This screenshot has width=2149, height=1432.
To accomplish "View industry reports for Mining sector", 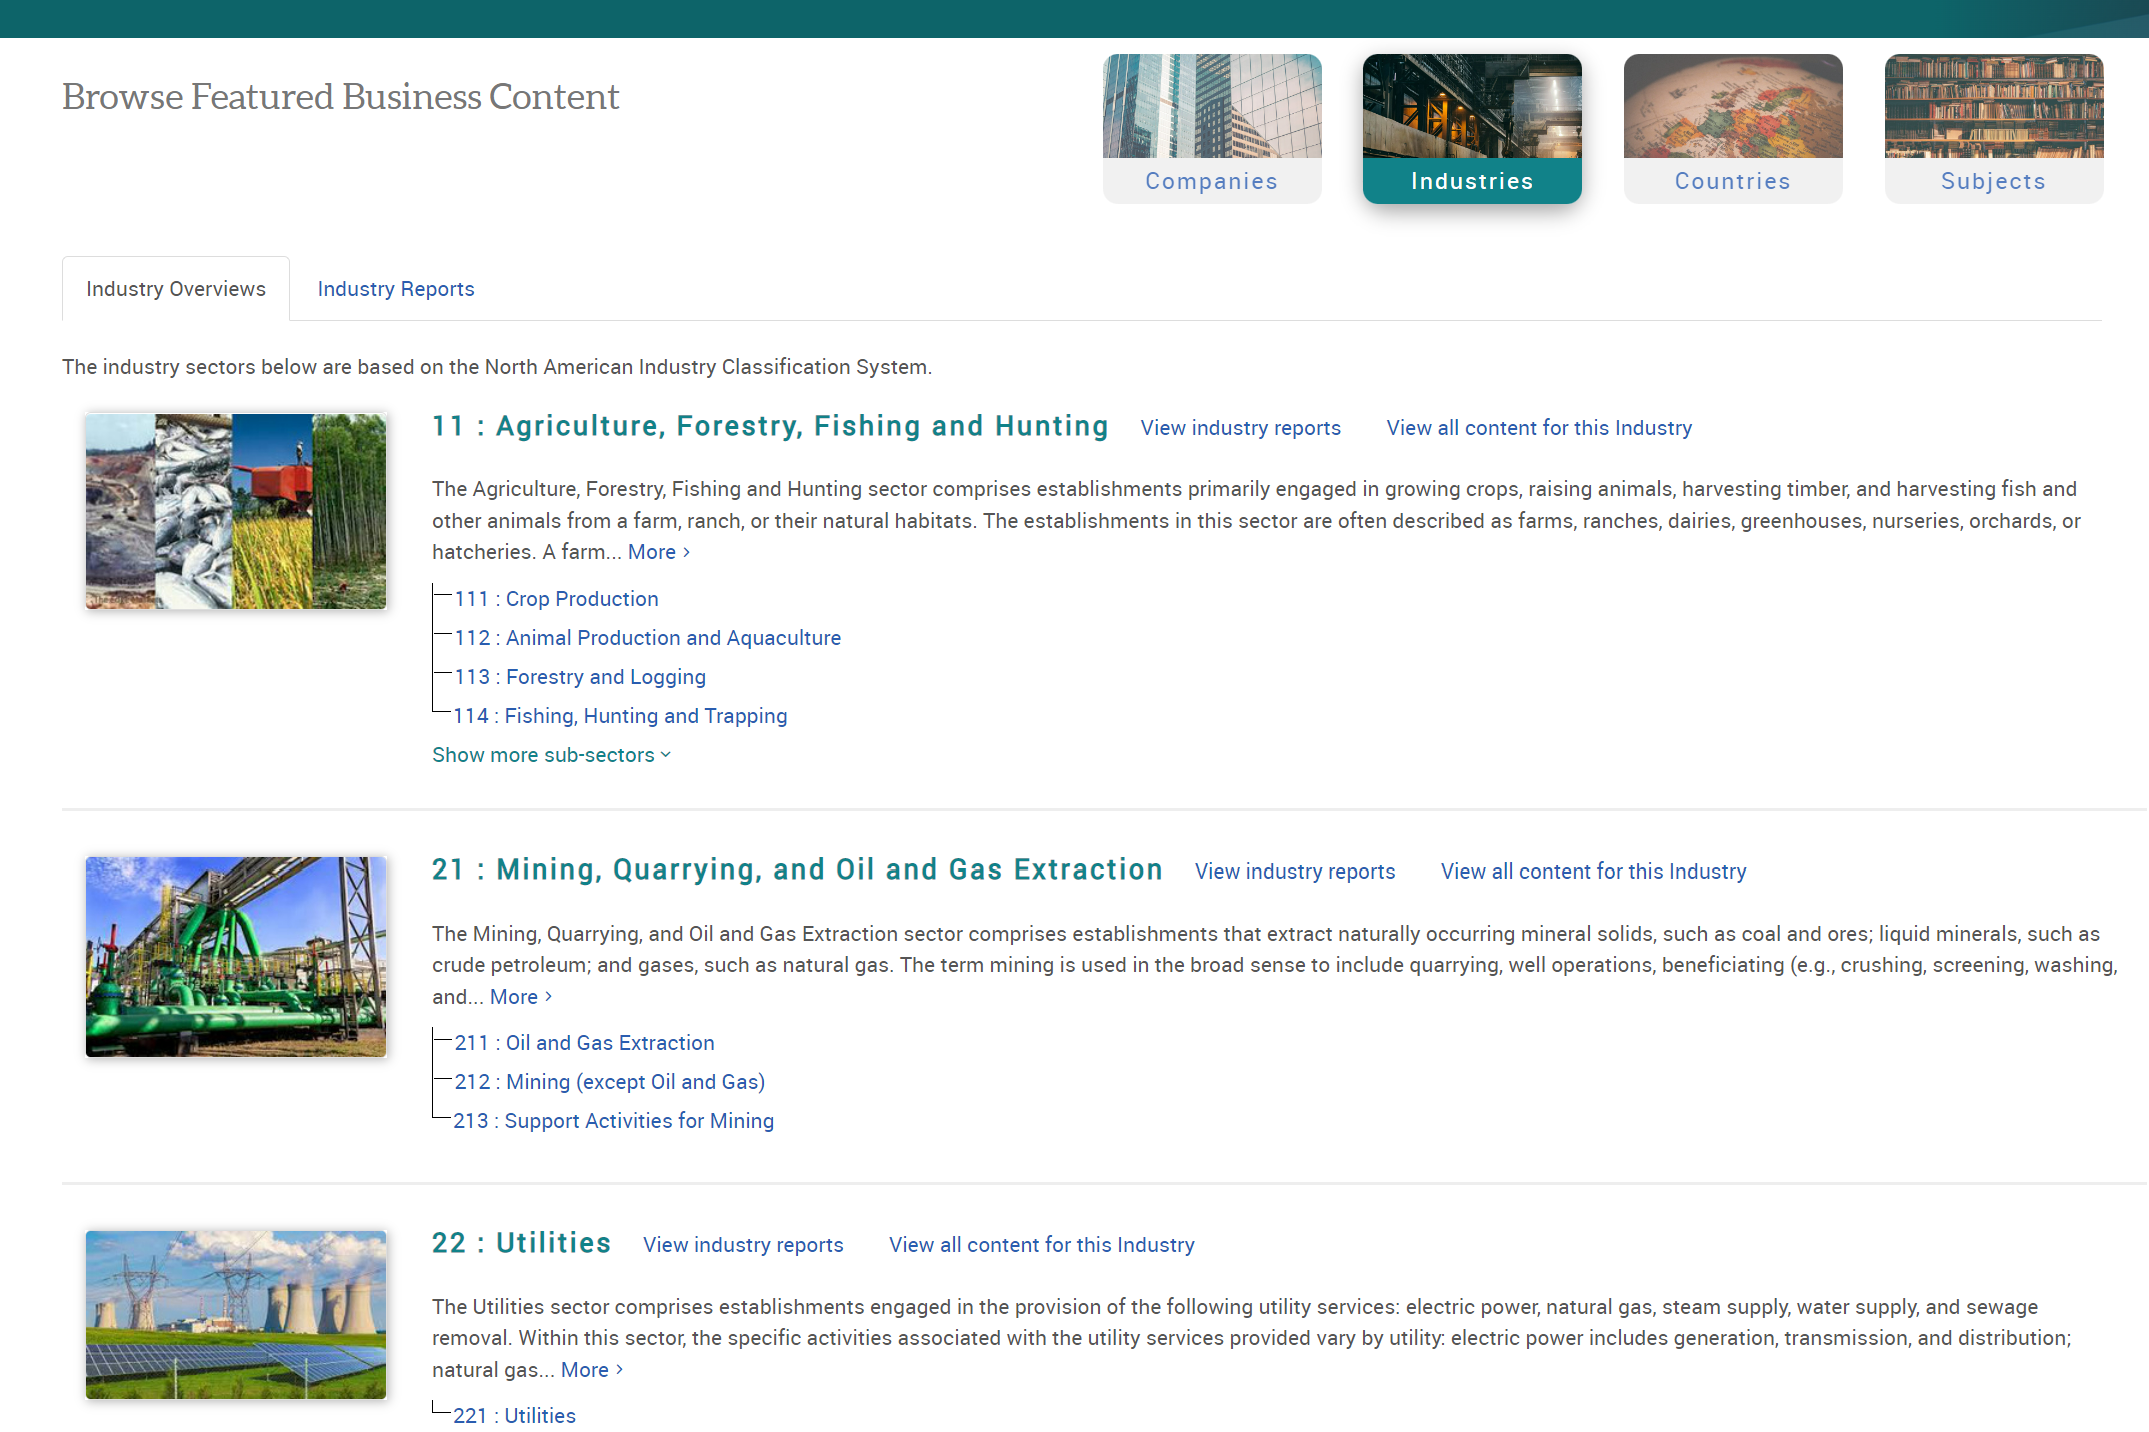I will [1294, 871].
